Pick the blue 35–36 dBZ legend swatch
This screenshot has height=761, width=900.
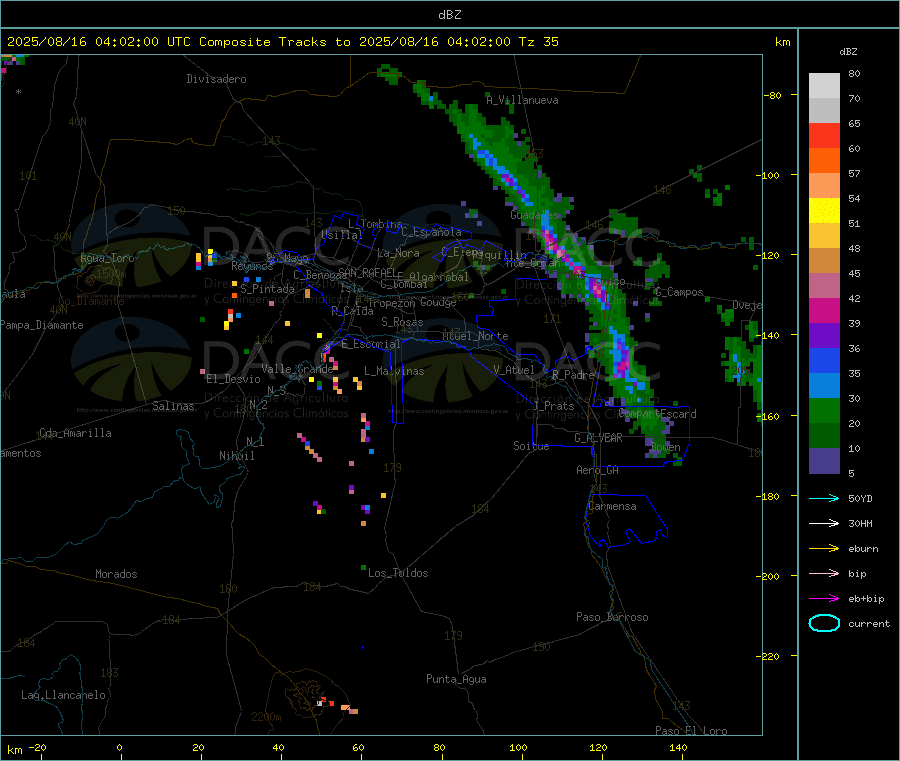tap(824, 360)
